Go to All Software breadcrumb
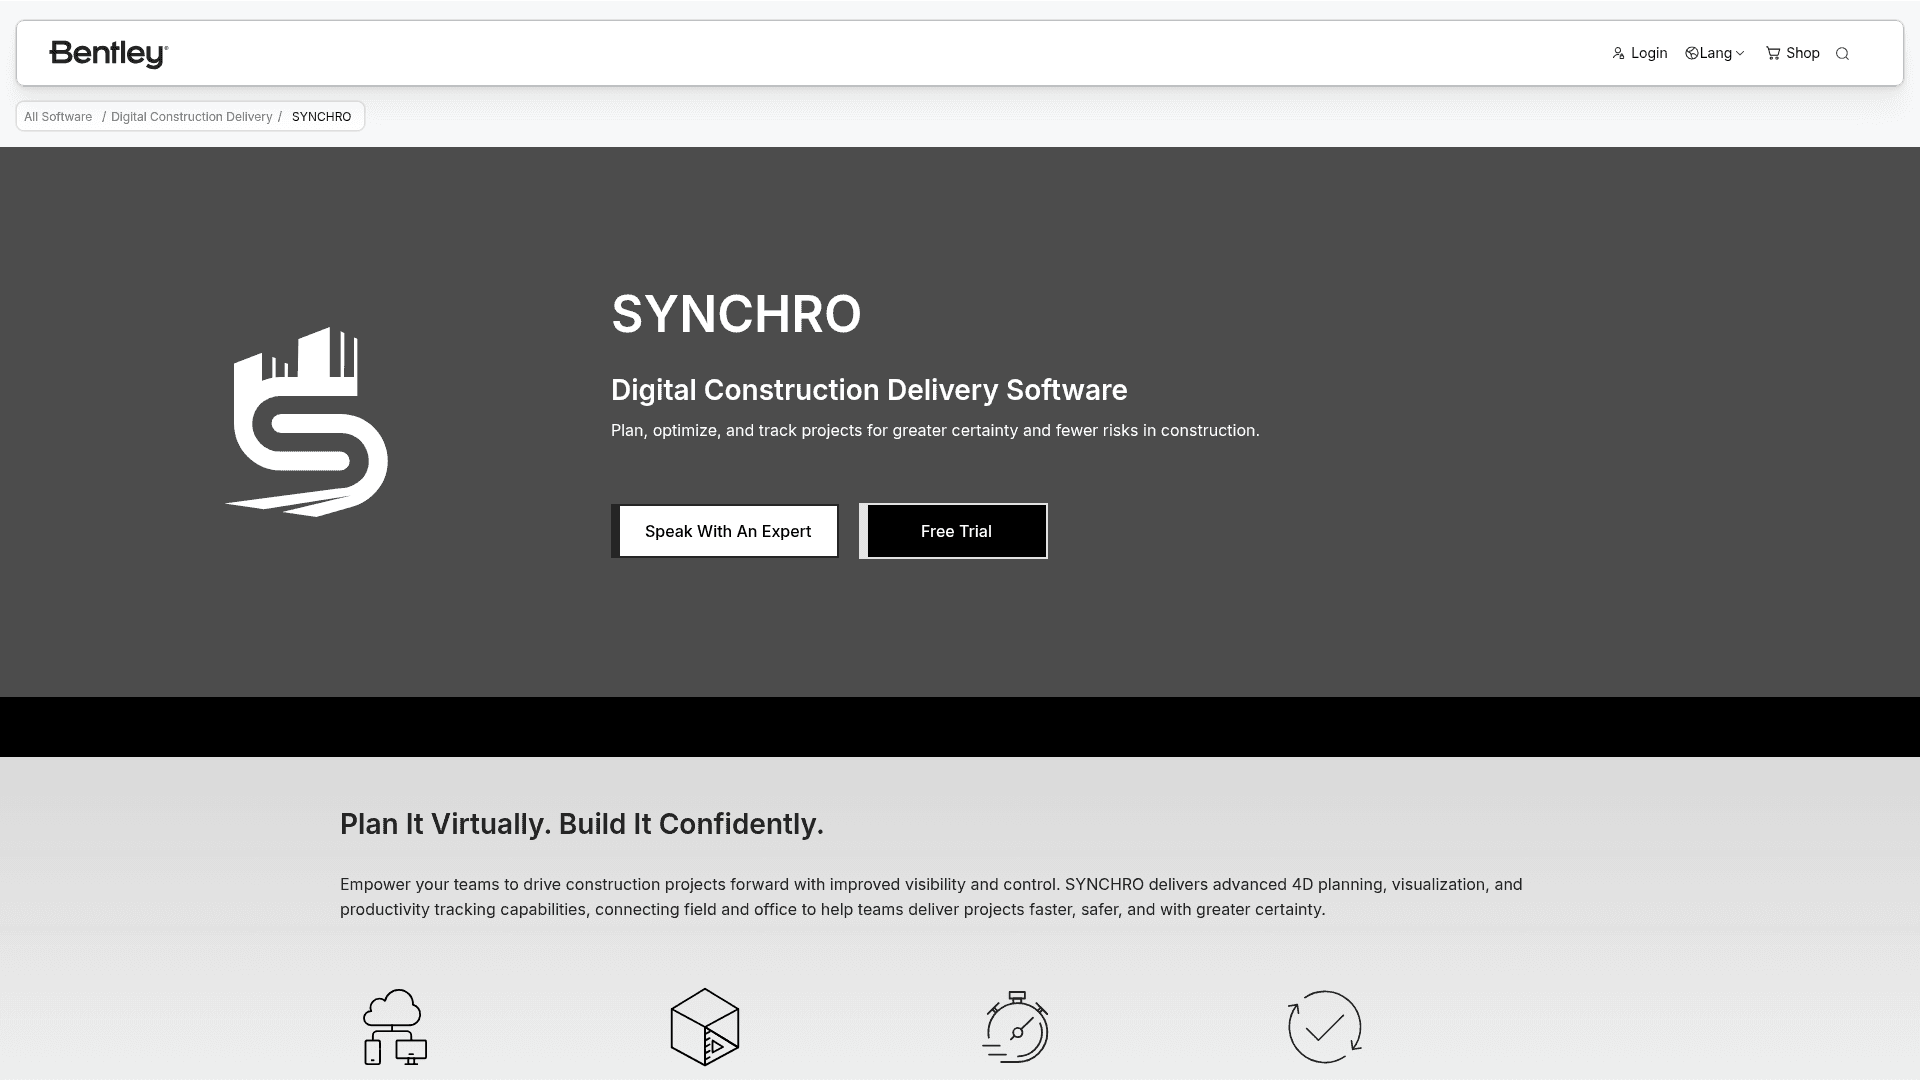 tap(58, 117)
